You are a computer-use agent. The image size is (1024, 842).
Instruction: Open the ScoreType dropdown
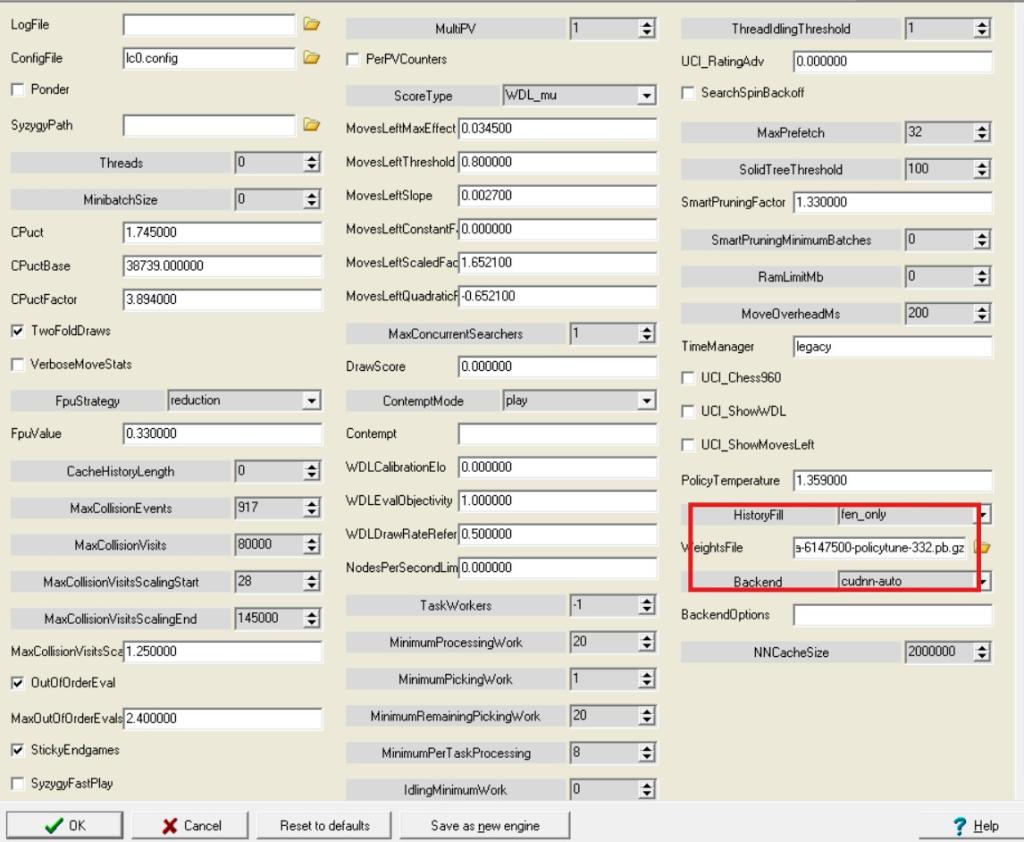point(647,96)
